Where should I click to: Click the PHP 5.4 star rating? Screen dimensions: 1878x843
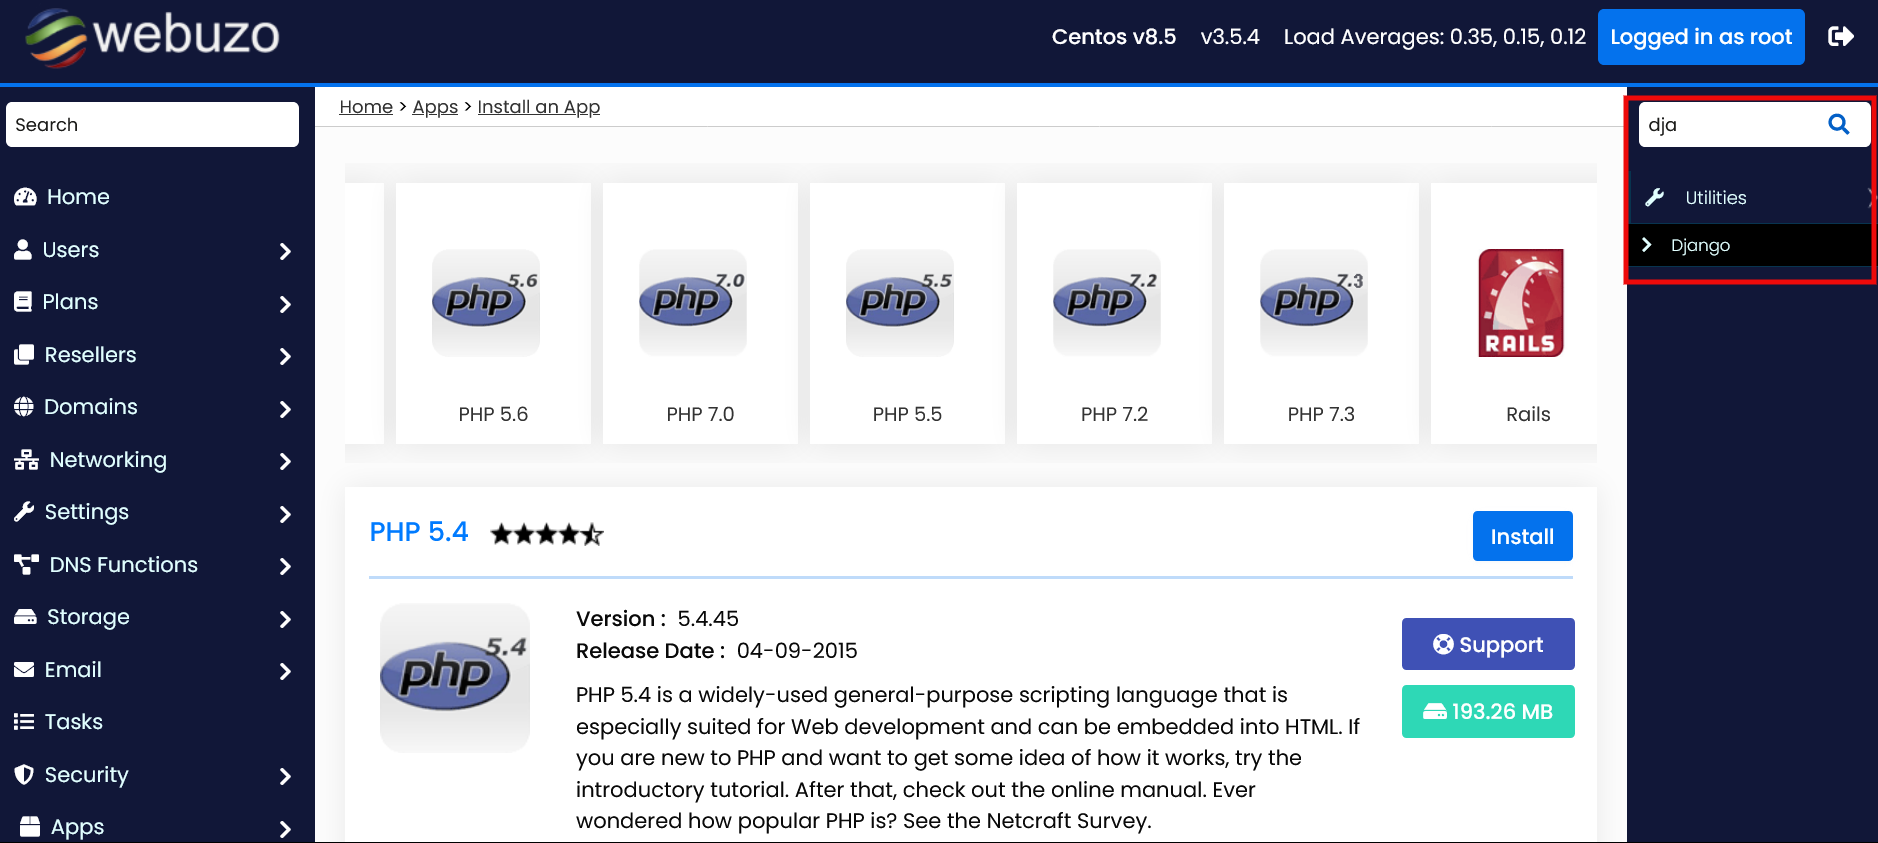[547, 534]
